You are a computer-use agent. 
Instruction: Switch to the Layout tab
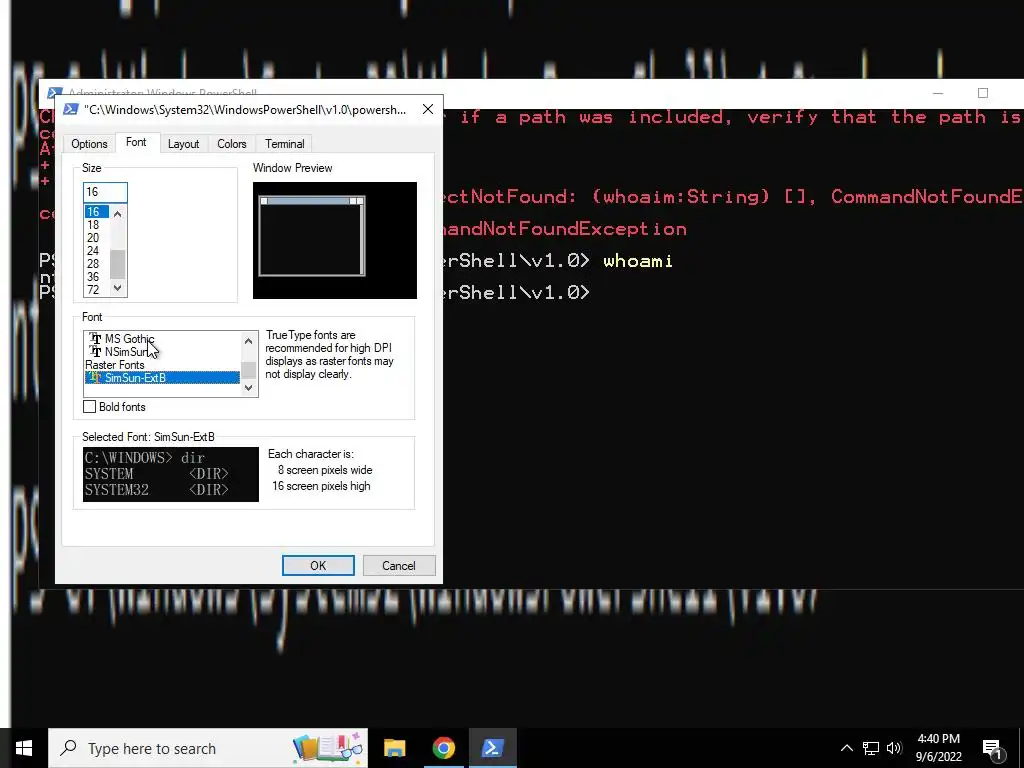184,144
